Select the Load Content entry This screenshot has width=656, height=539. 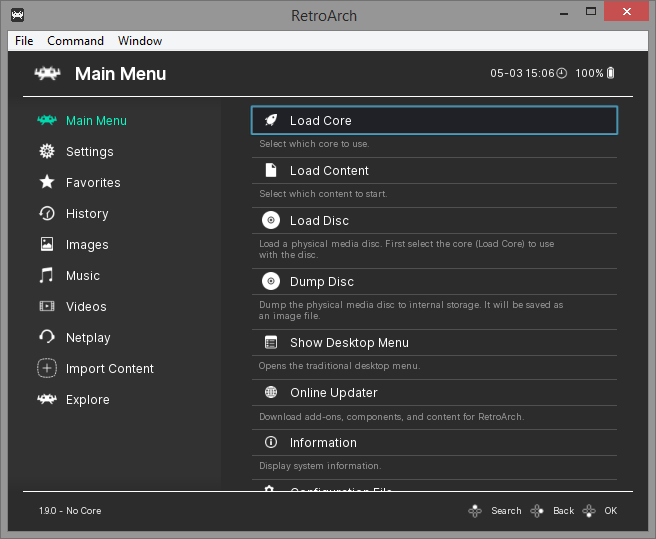pyautogui.click(x=434, y=170)
